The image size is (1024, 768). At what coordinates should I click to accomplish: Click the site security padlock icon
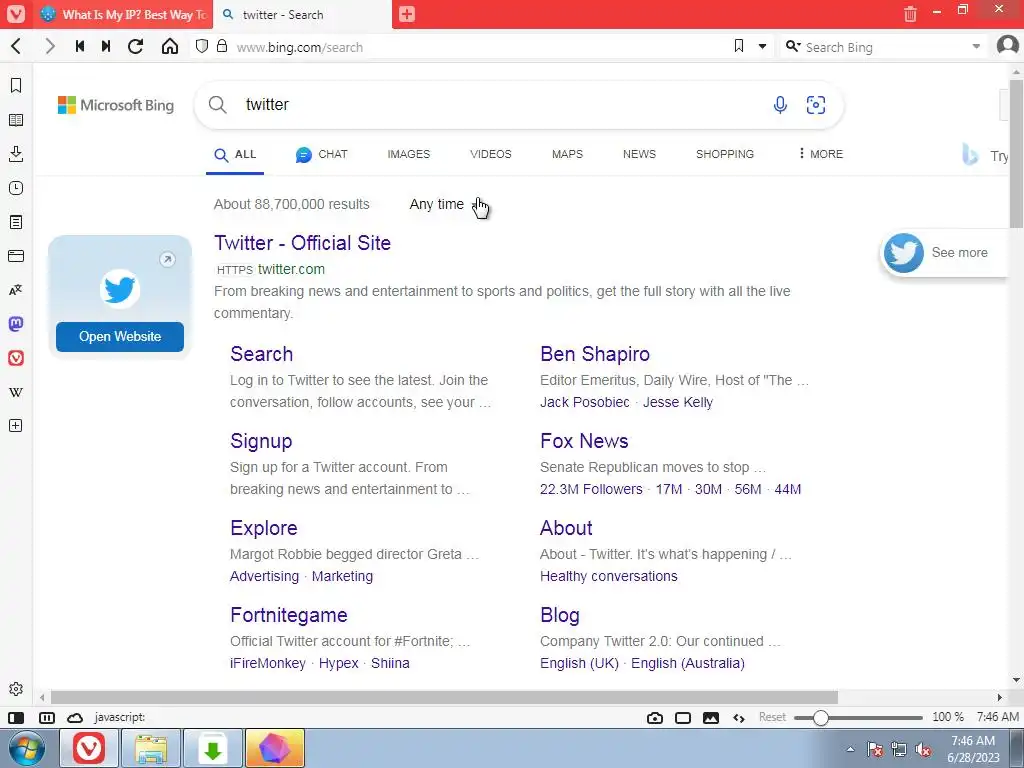[222, 46]
